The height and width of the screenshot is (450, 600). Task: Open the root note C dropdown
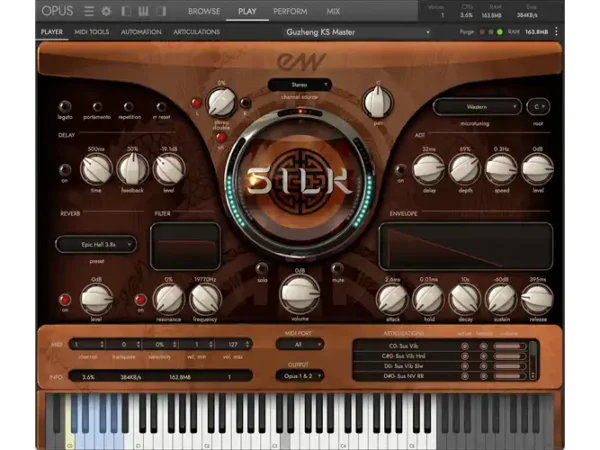538,107
